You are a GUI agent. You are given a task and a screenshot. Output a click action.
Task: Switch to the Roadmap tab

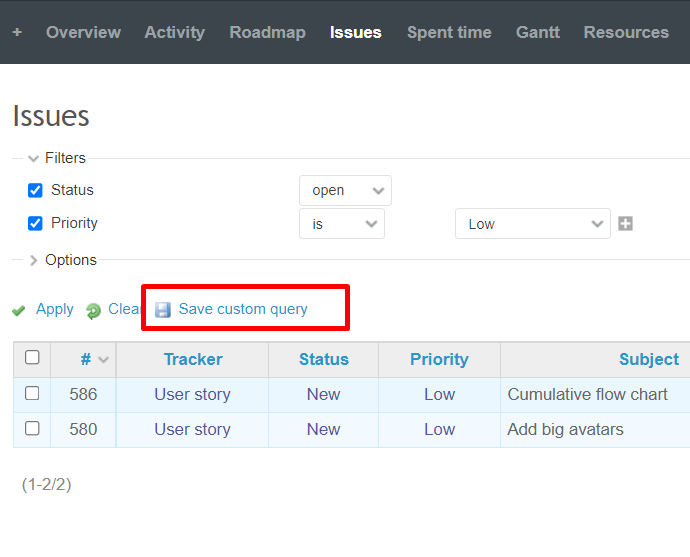click(x=267, y=32)
